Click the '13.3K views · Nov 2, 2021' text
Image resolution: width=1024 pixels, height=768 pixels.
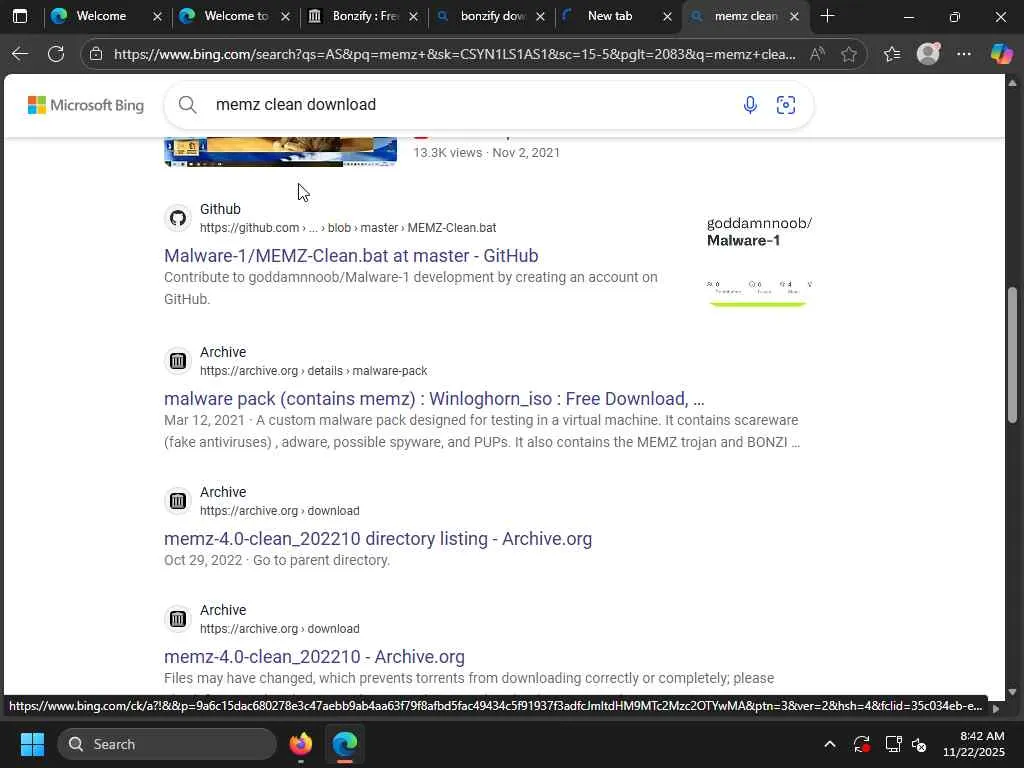(487, 153)
